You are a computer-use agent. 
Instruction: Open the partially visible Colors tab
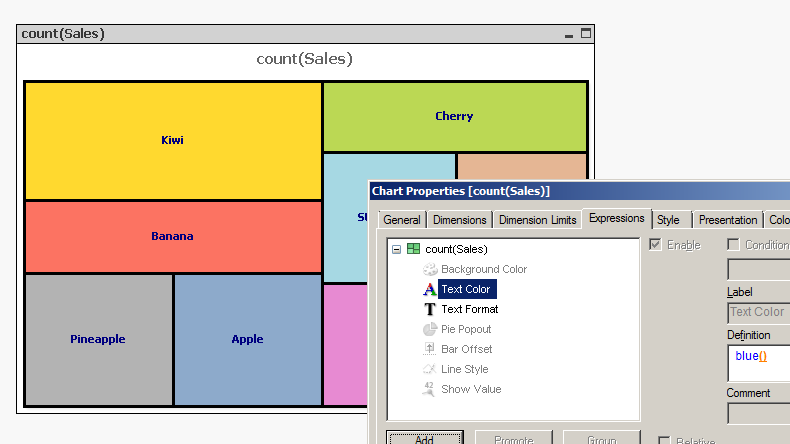tap(777, 220)
